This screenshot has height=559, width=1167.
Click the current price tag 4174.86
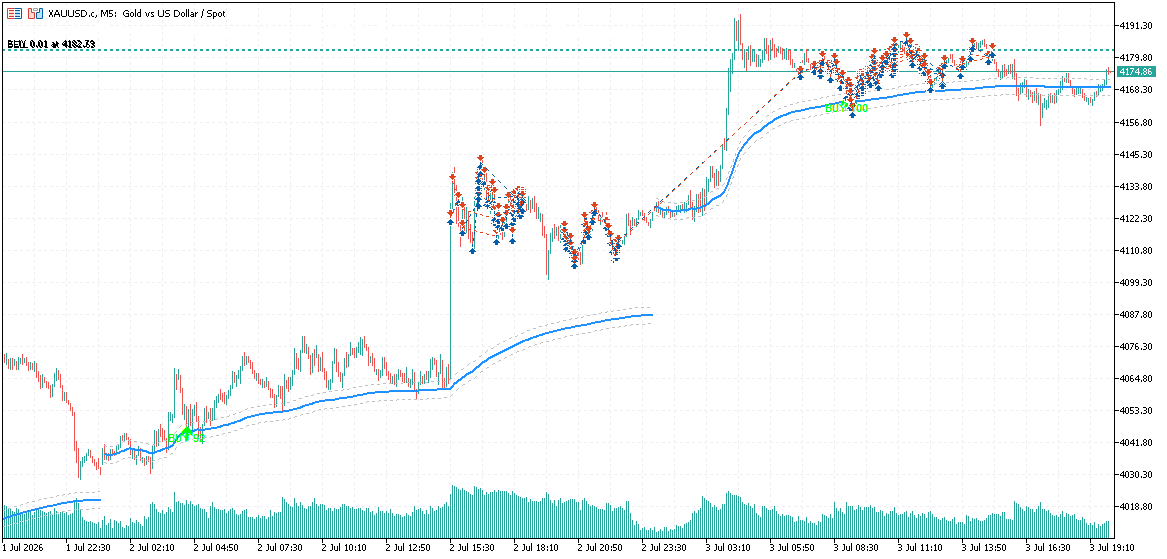coord(1136,71)
